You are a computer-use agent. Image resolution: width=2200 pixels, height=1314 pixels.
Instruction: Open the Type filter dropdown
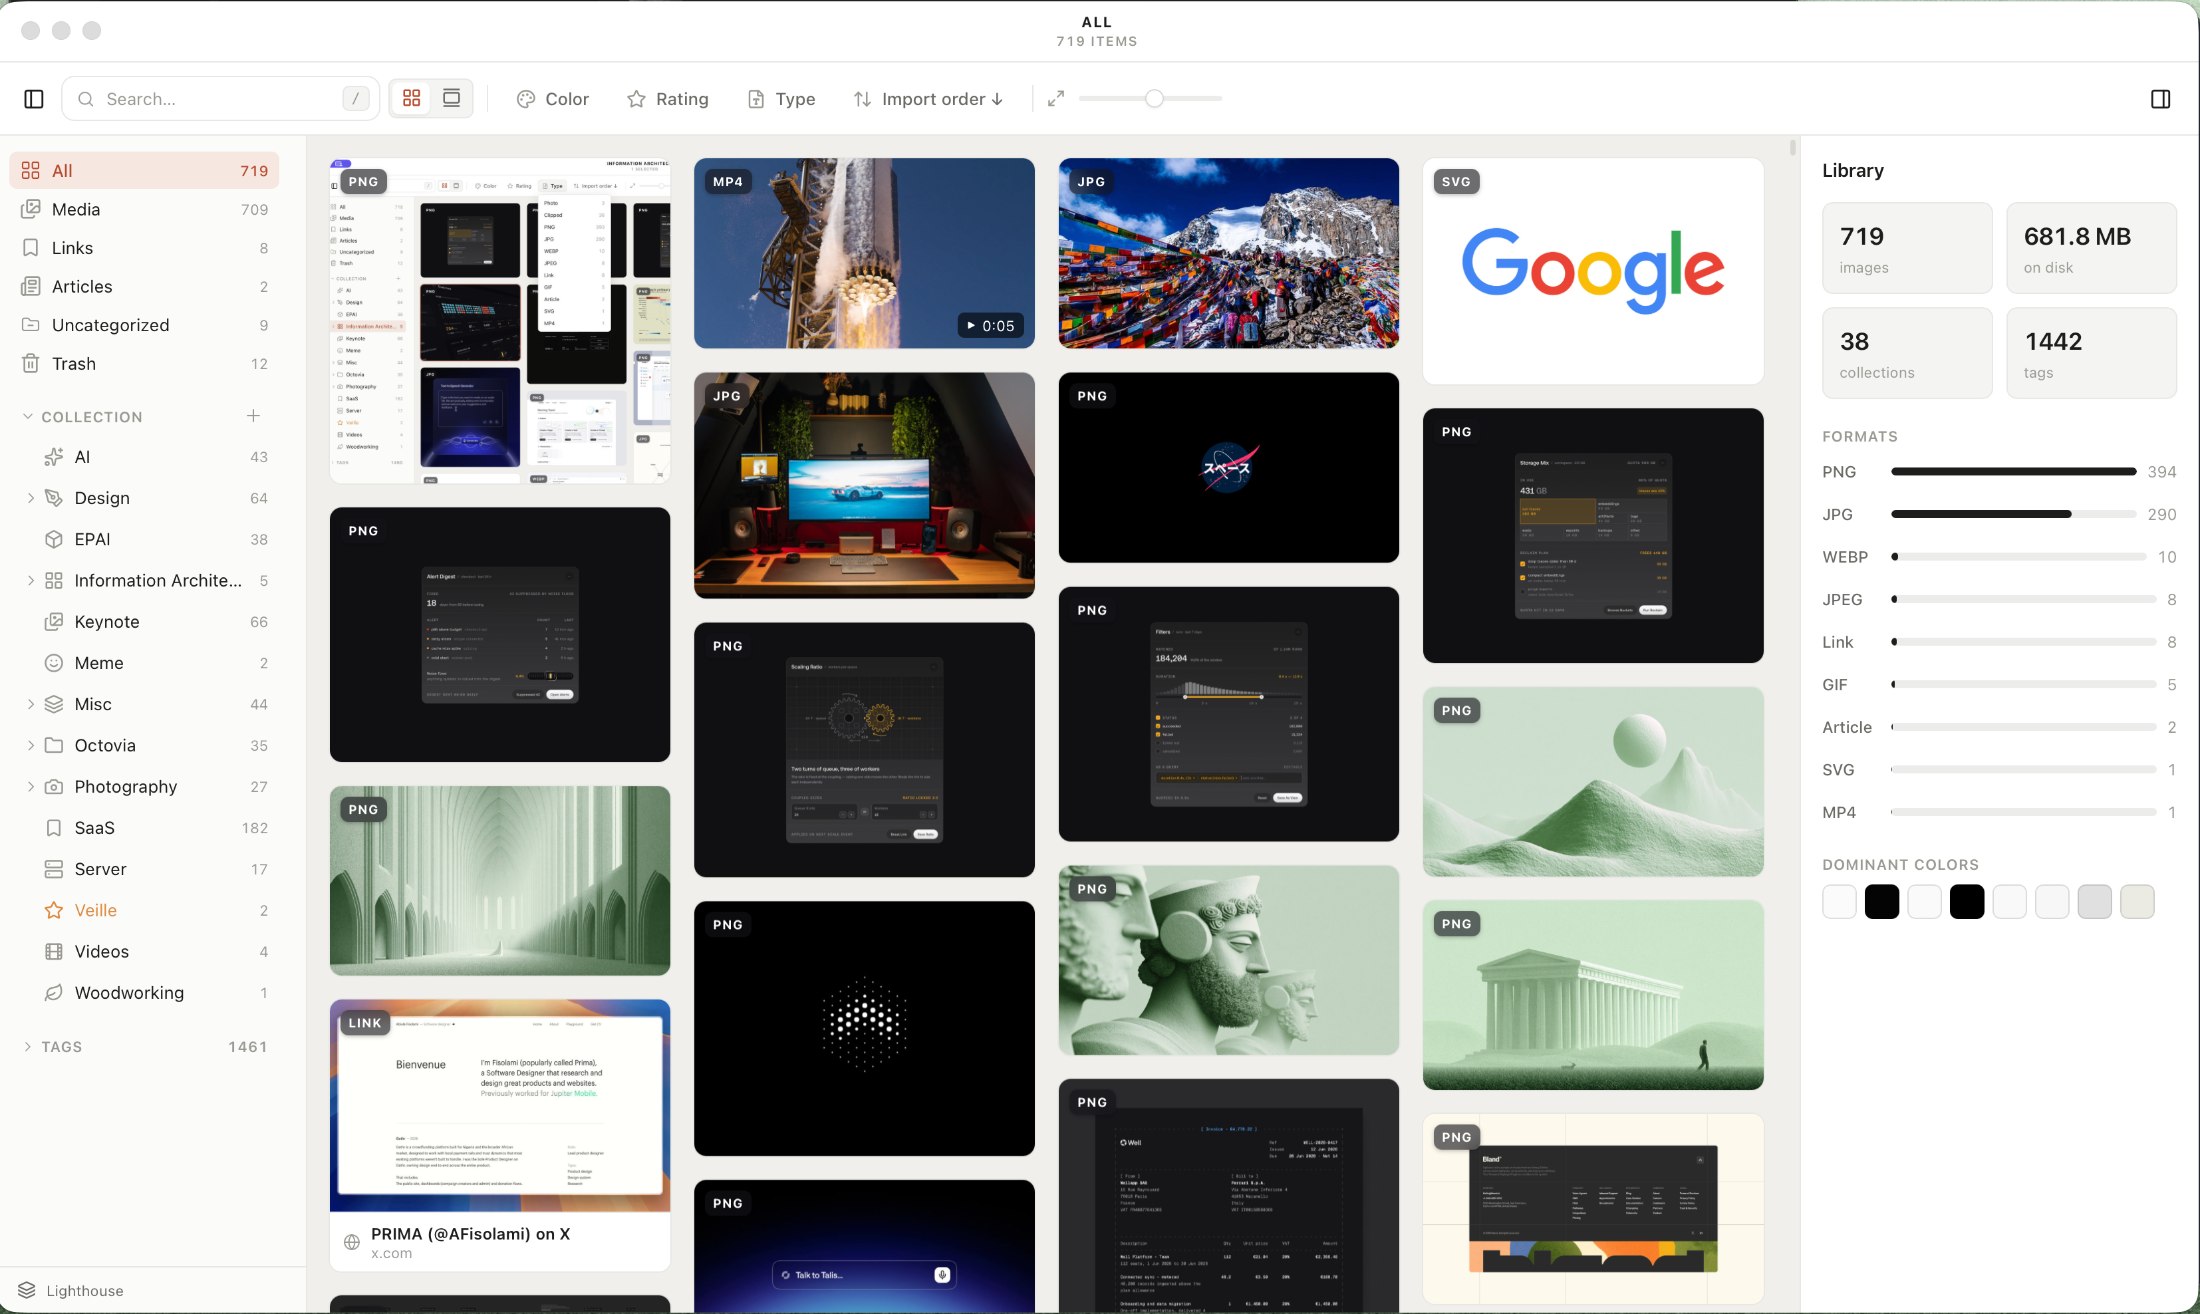coord(782,99)
